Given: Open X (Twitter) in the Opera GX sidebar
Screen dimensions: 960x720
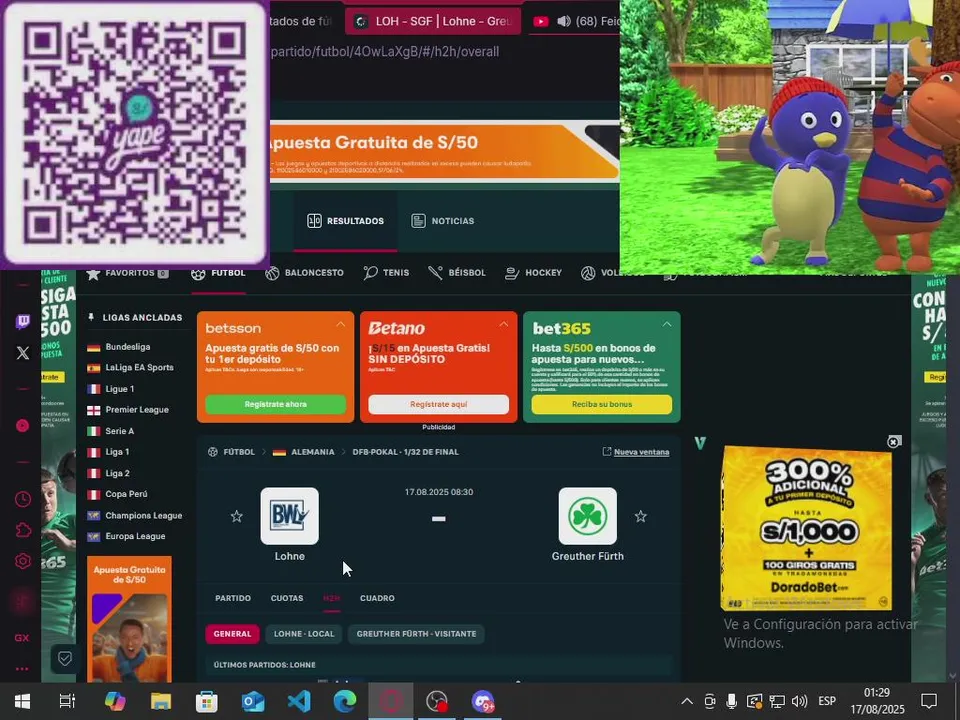Looking at the screenshot, I should click(23, 353).
